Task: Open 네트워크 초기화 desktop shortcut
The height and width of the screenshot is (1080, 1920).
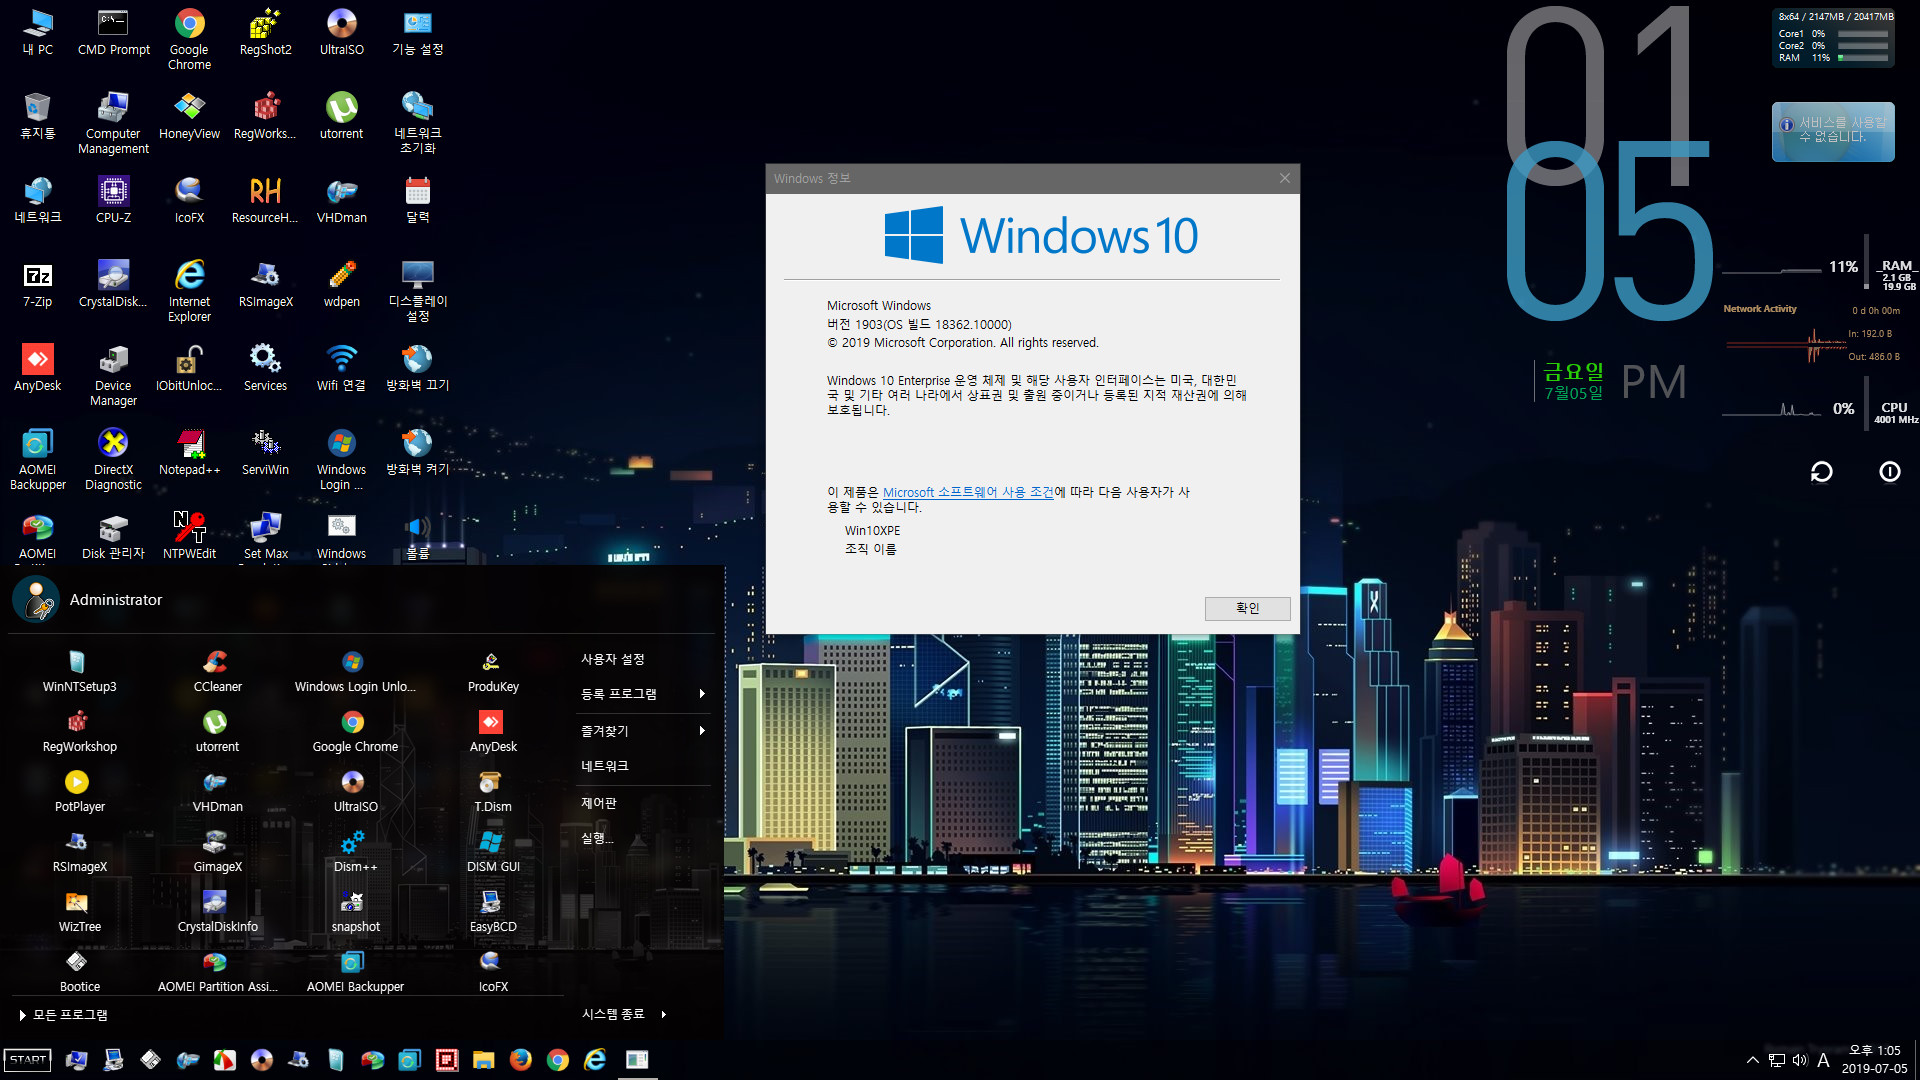Action: tap(417, 124)
